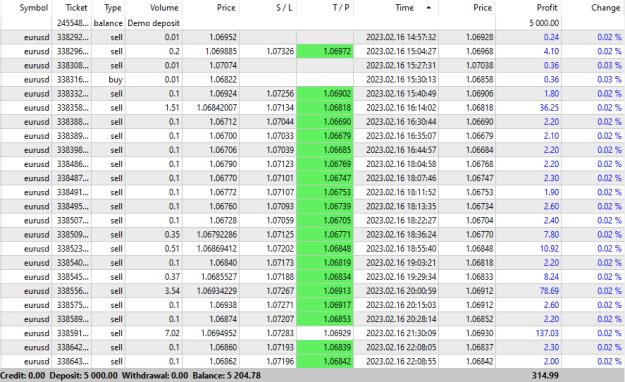
Task: Select trade closed at 2023.02.16 14:57:32
Action: [x=312, y=37]
